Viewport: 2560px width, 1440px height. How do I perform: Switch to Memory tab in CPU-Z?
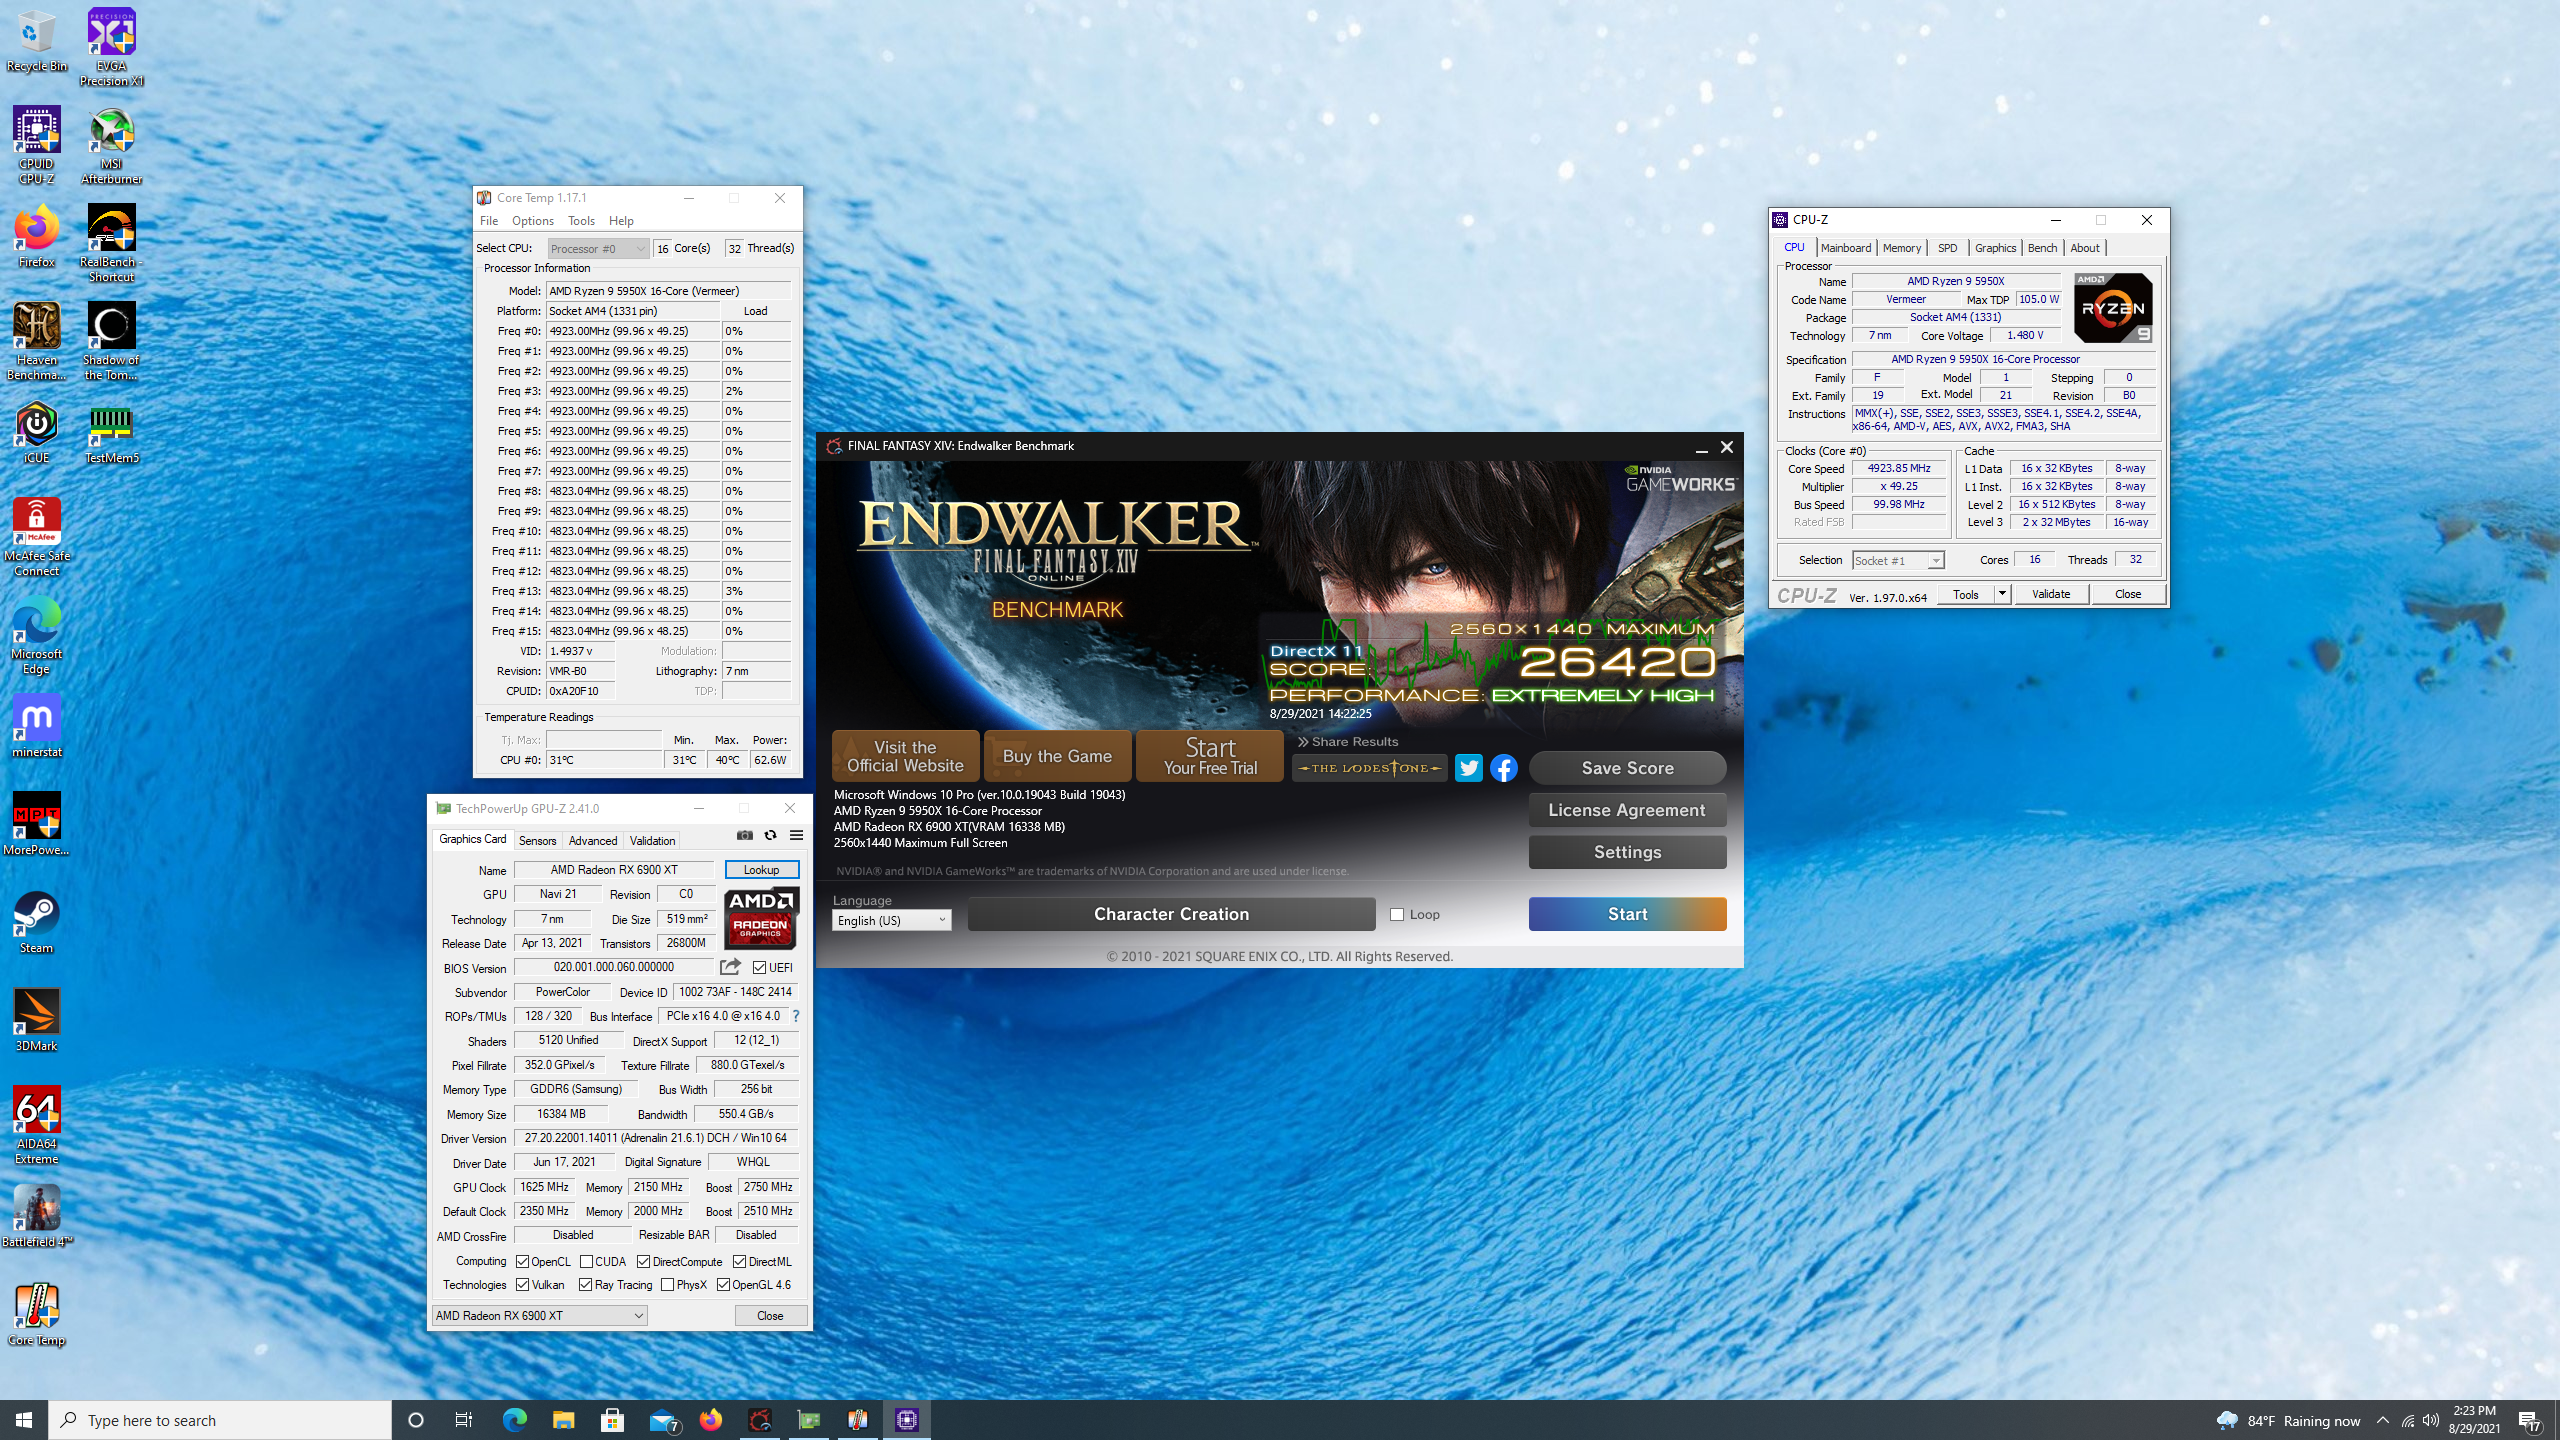tap(1901, 248)
